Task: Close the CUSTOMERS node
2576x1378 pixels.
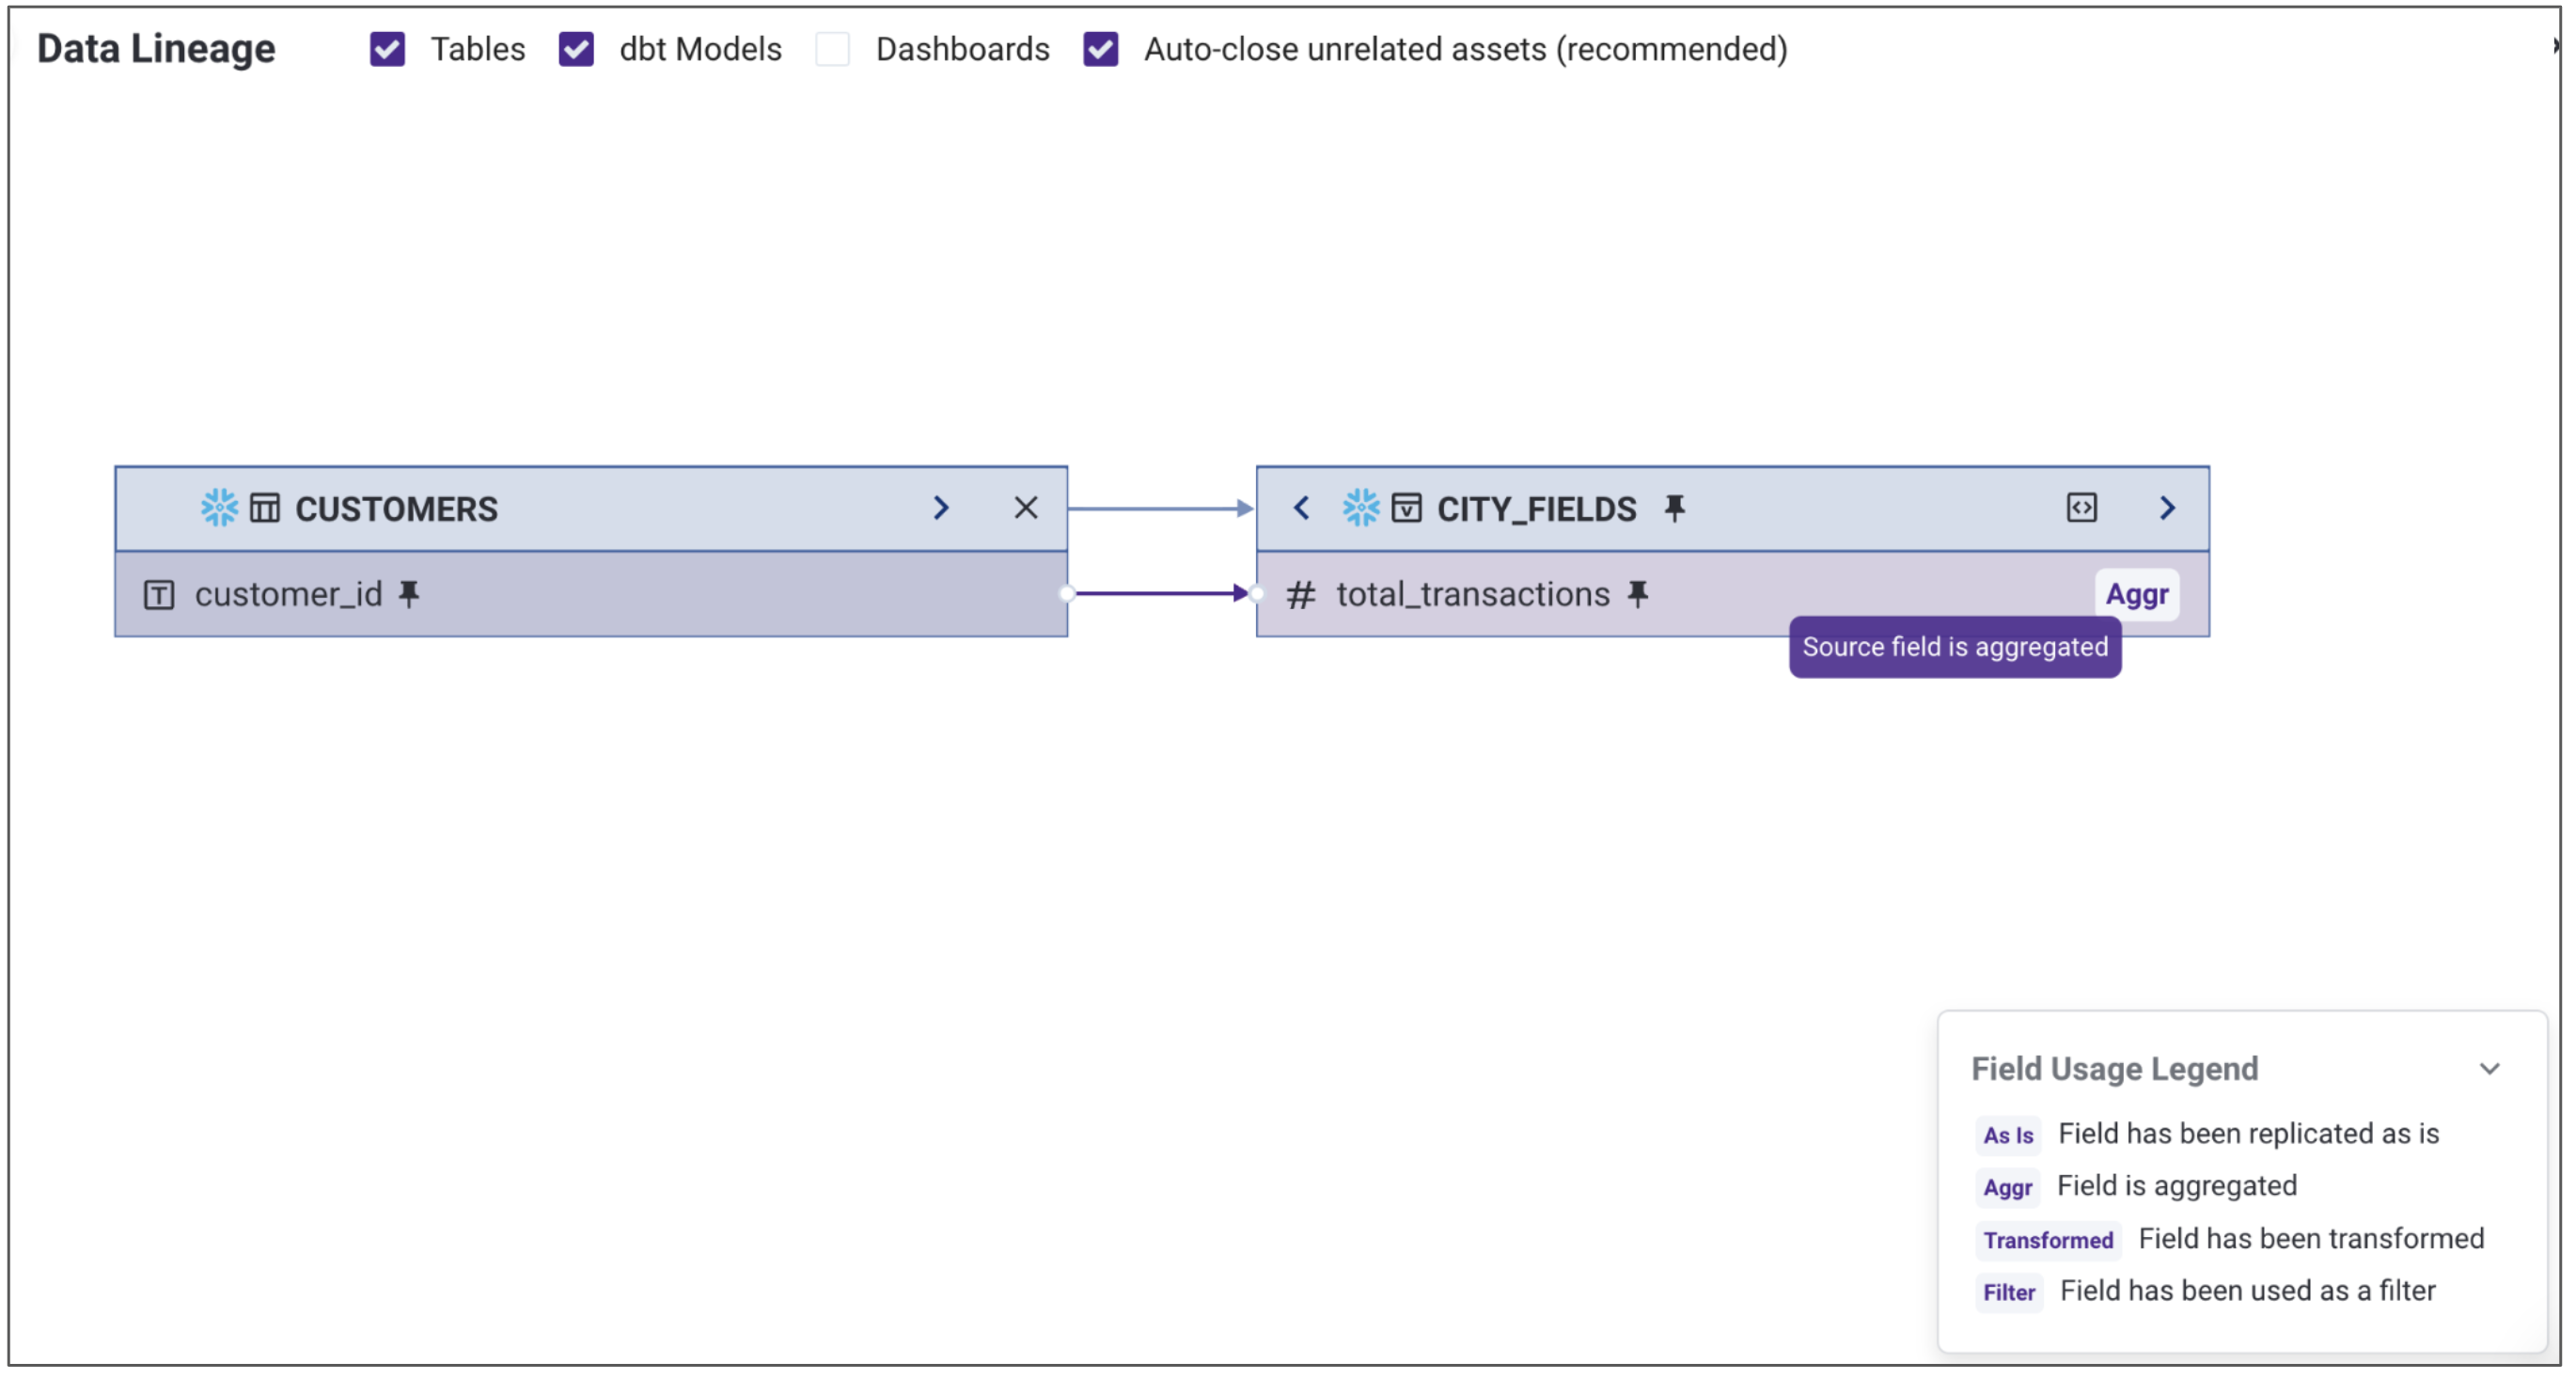Action: (x=1025, y=508)
